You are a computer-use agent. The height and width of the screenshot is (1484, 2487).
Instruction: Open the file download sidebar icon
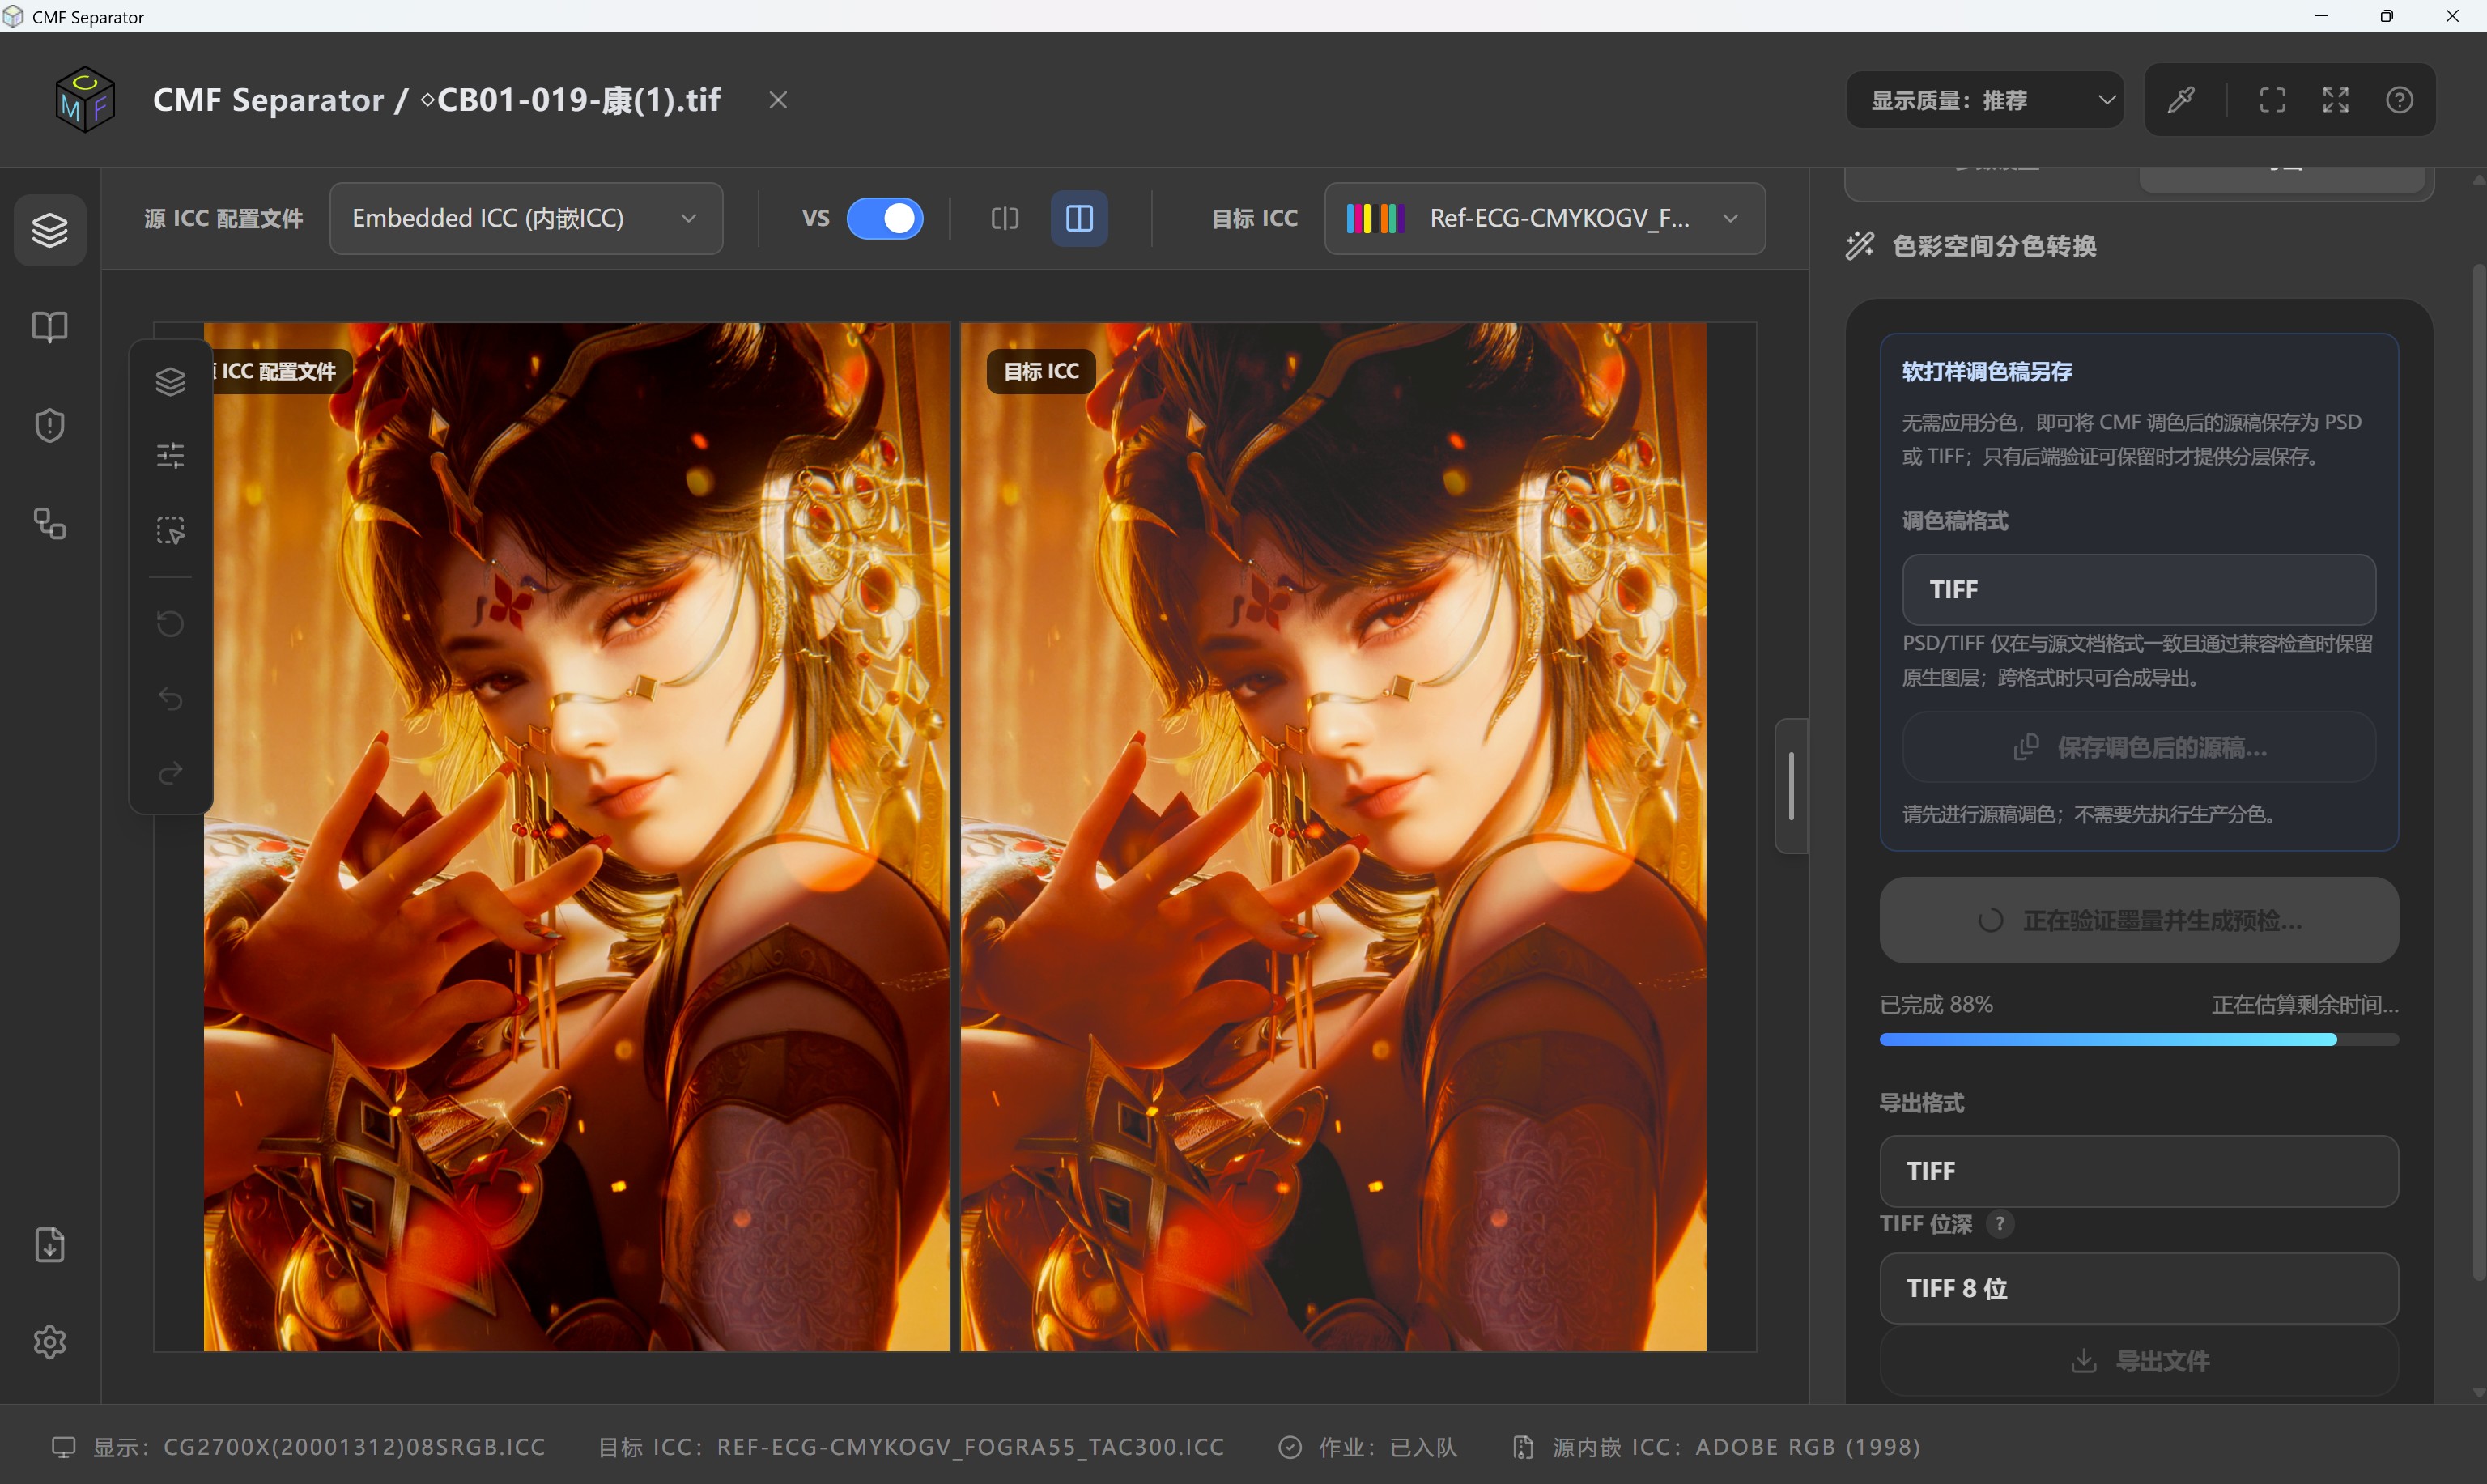(50, 1245)
